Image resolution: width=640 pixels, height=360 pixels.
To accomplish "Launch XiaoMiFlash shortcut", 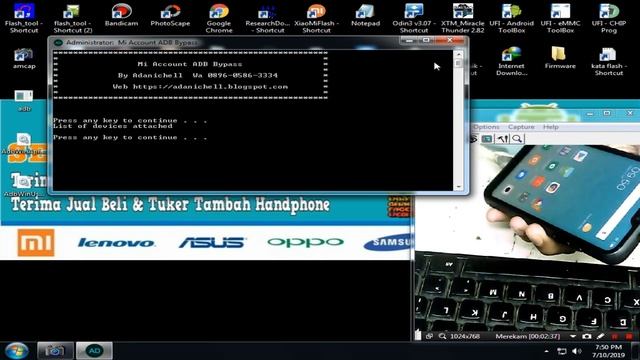I will 316,18.
